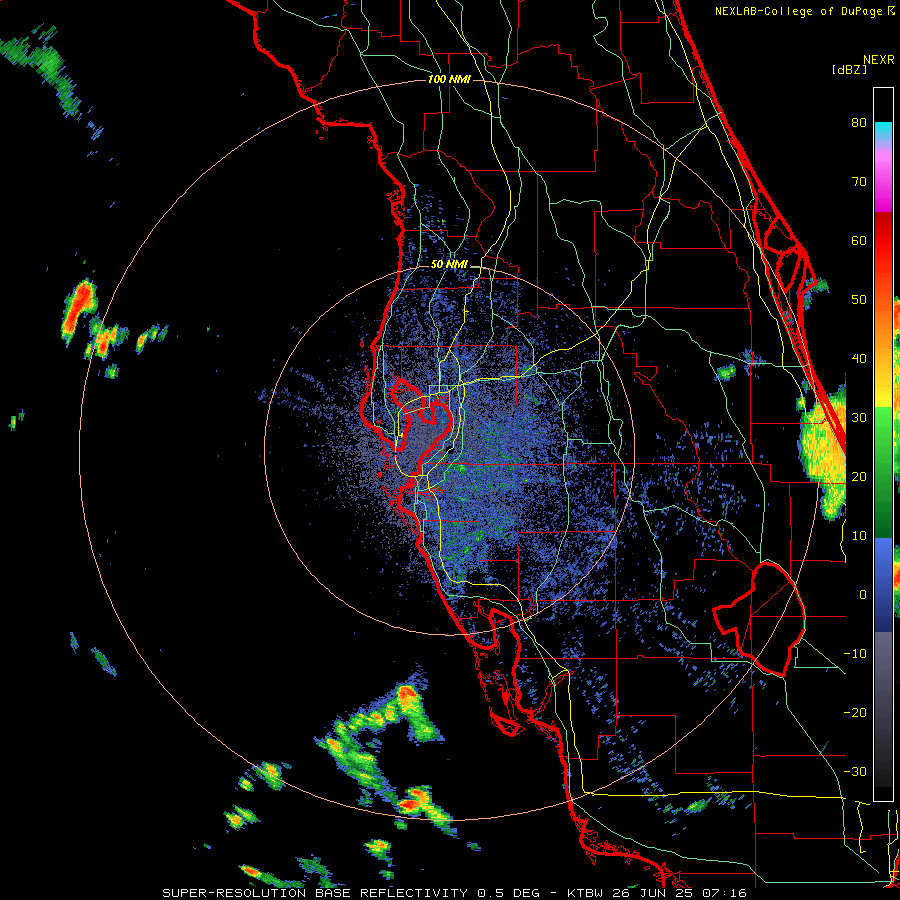
Task: Select the 70 value on dBZ scale
Action: coord(859,181)
